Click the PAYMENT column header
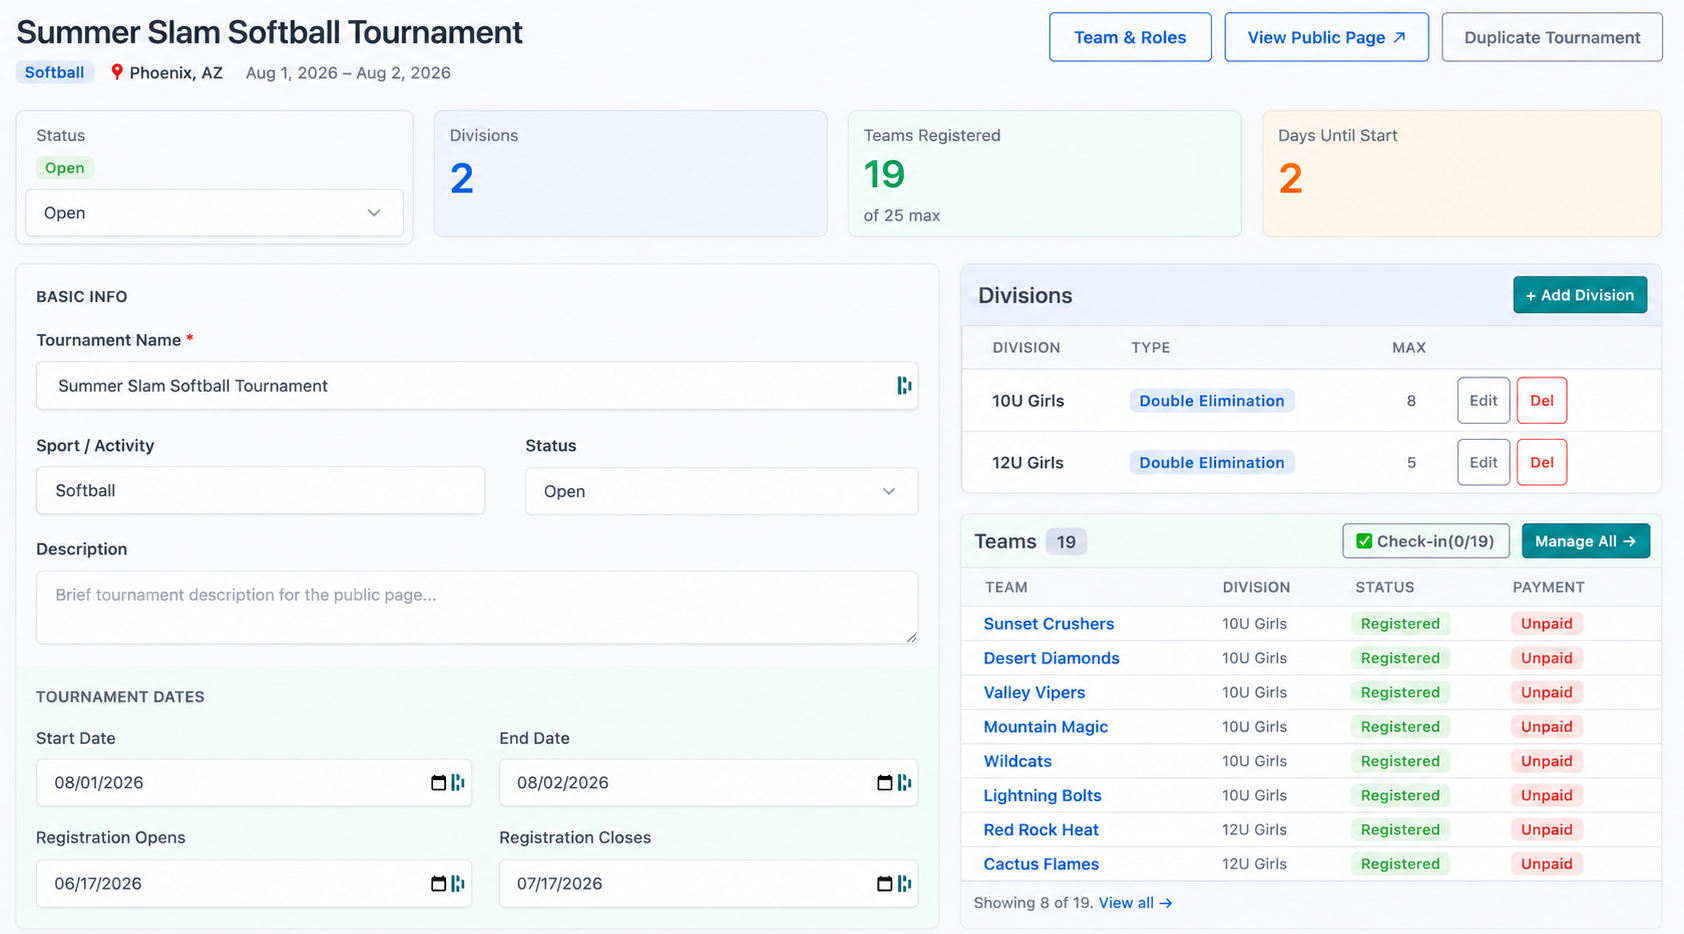 (1548, 587)
